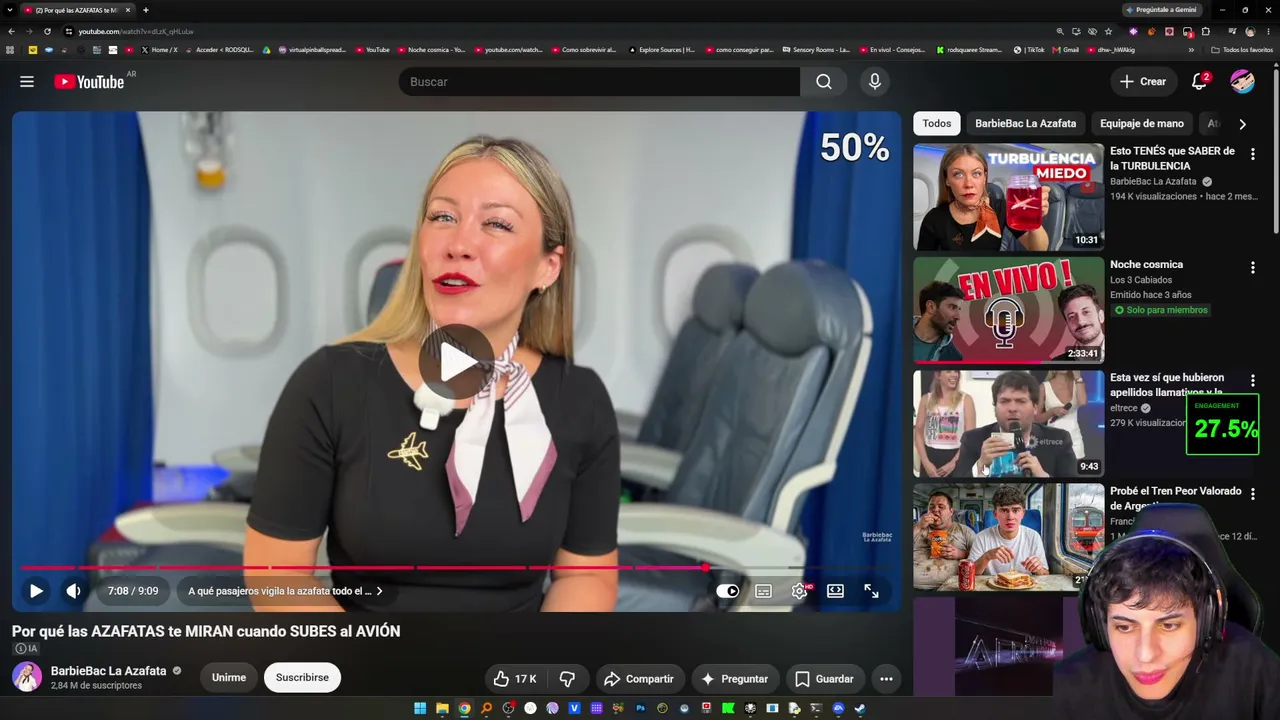Click the Crear button
The width and height of the screenshot is (1280, 720).
pyautogui.click(x=1143, y=82)
